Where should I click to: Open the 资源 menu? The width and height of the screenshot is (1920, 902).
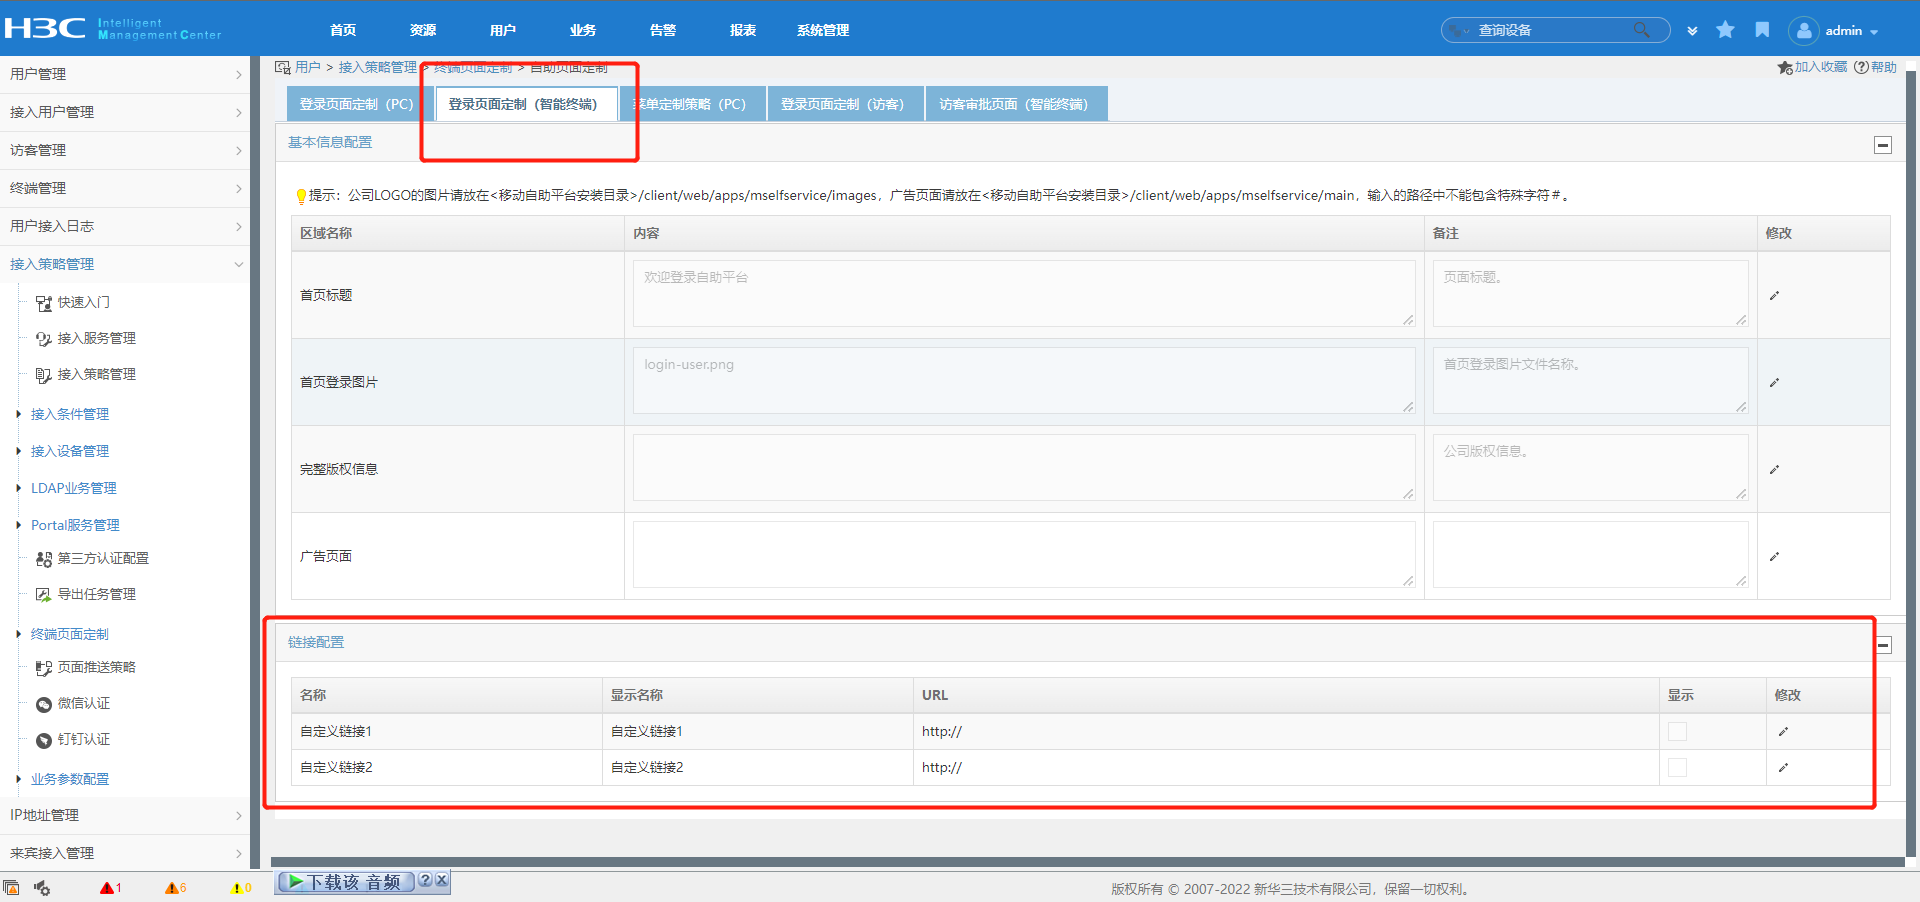[x=423, y=30]
